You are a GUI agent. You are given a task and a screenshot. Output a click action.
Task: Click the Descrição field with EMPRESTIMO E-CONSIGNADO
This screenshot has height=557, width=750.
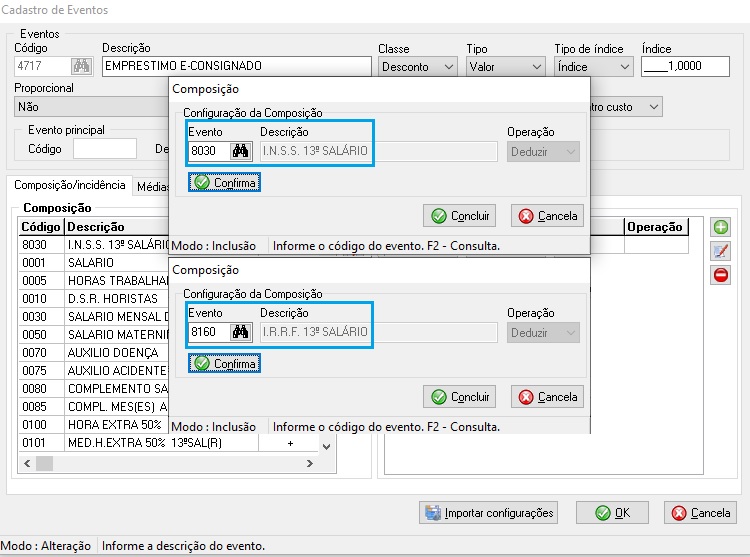[236, 67]
